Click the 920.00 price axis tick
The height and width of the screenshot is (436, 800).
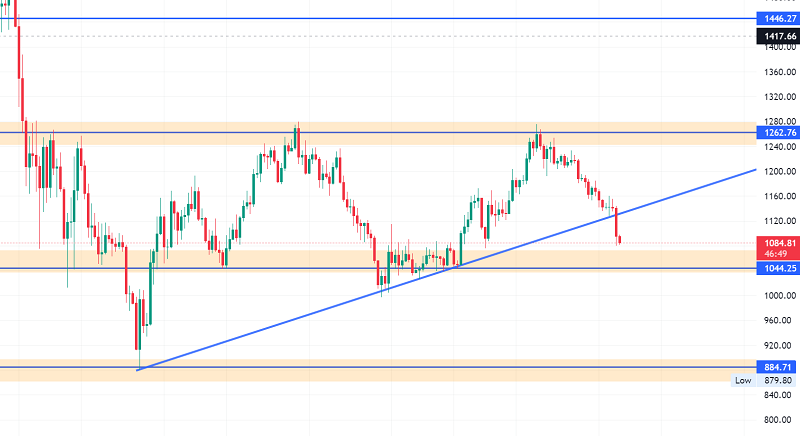(780, 345)
